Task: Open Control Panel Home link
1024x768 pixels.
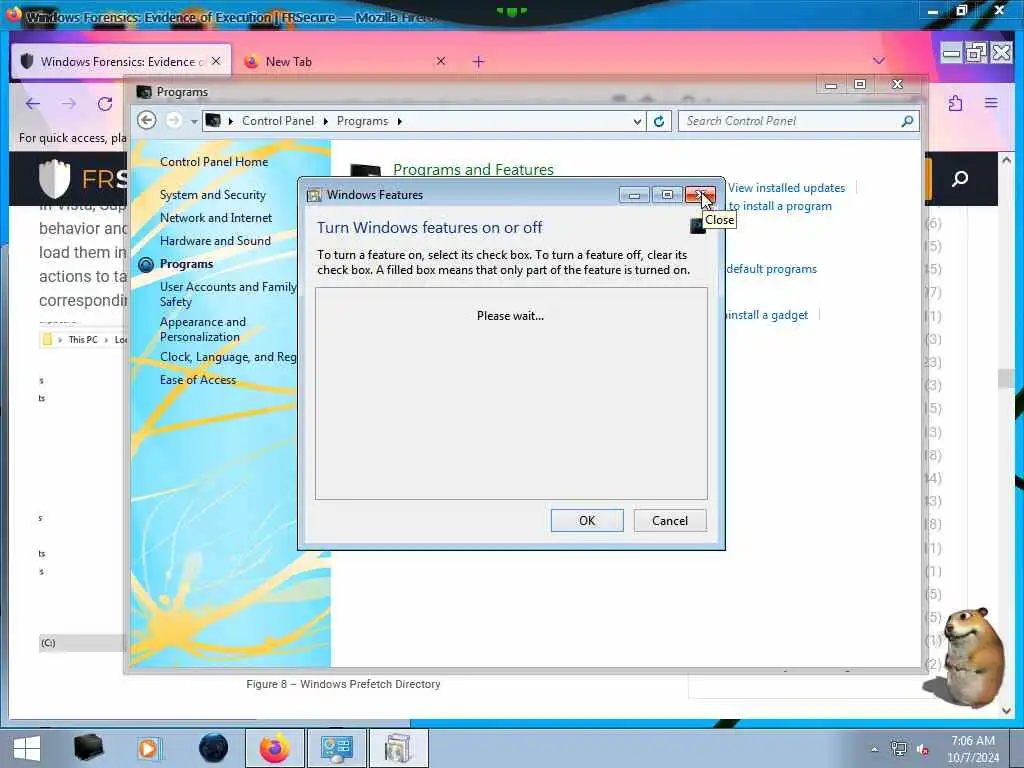Action: tap(214, 162)
